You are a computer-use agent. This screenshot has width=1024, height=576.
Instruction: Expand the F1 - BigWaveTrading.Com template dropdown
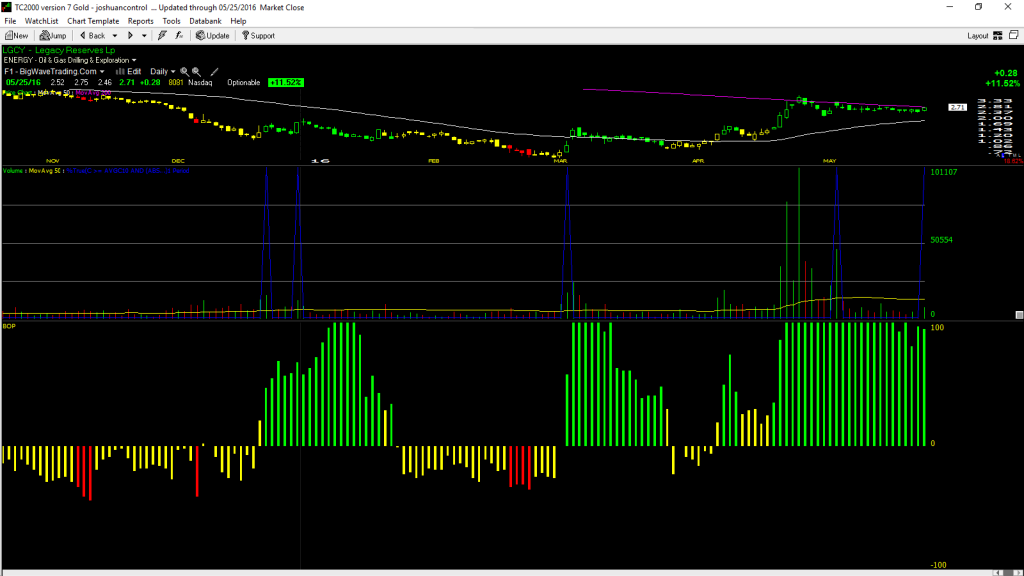[x=102, y=72]
